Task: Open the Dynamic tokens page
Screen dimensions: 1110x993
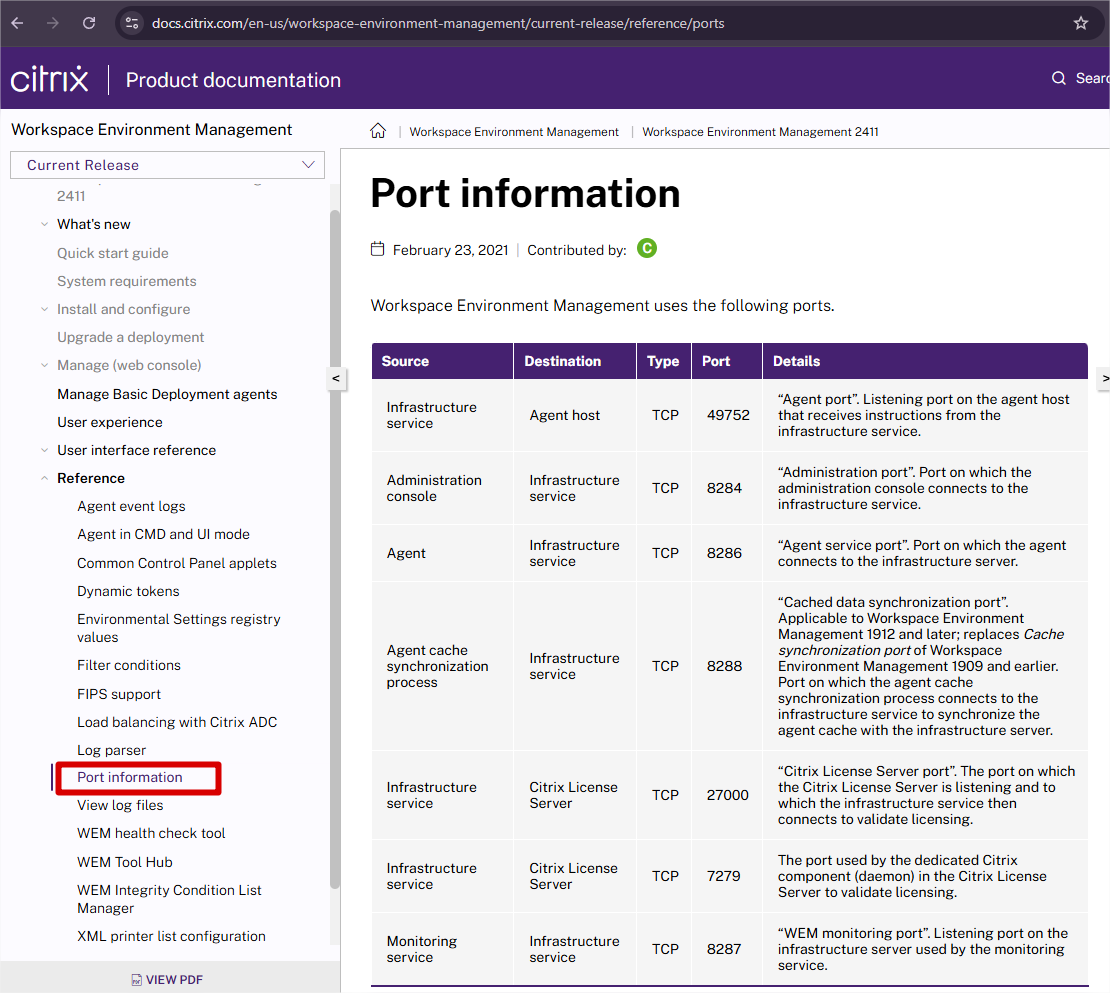Action: click(x=128, y=591)
